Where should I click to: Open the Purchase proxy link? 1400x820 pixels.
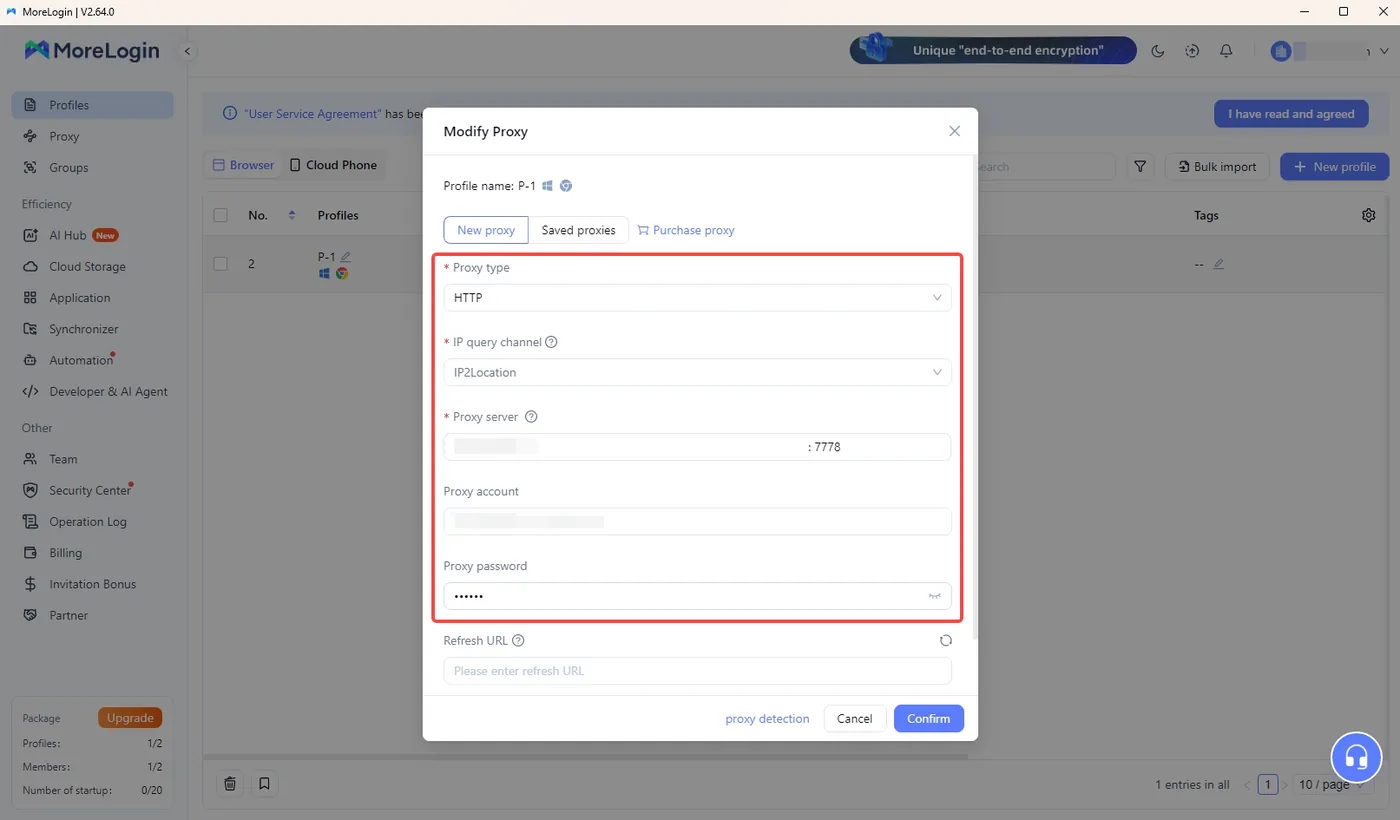pos(686,230)
